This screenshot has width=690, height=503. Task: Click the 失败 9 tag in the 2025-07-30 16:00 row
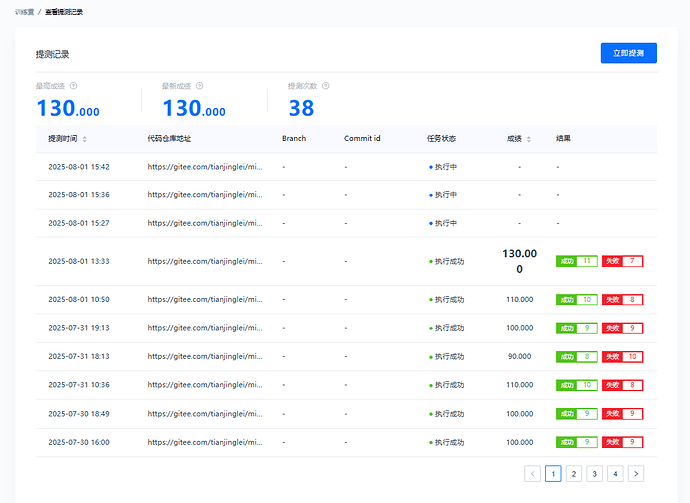coord(622,442)
